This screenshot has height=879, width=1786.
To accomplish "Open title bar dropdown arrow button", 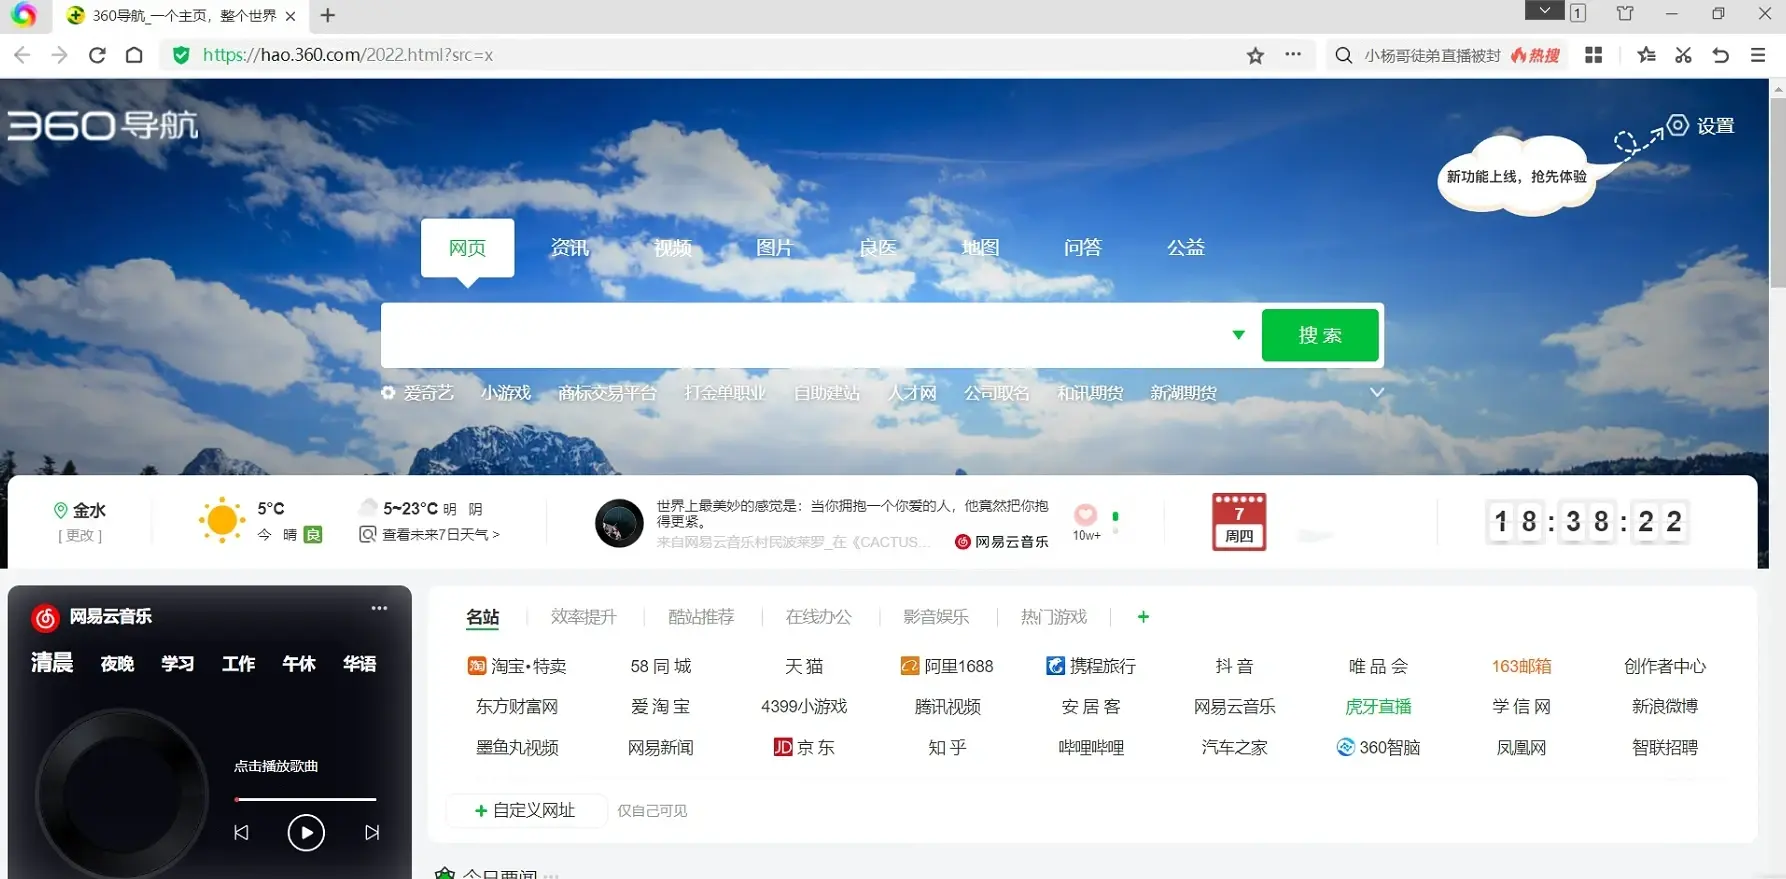I will click(x=1545, y=10).
